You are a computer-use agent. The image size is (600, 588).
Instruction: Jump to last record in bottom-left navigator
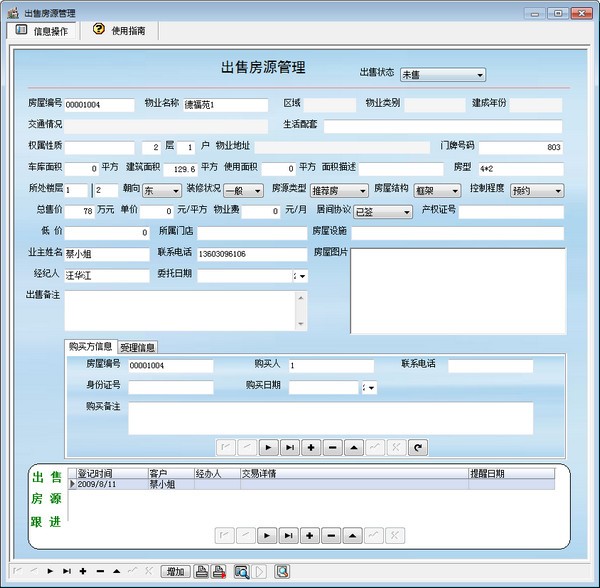click(x=67, y=571)
